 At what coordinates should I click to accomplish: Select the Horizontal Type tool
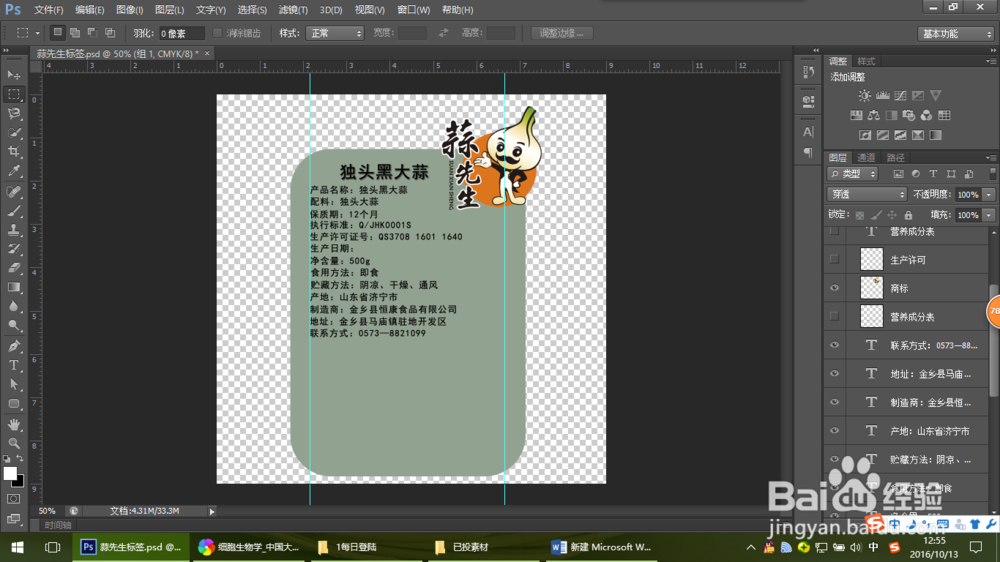click(13, 366)
